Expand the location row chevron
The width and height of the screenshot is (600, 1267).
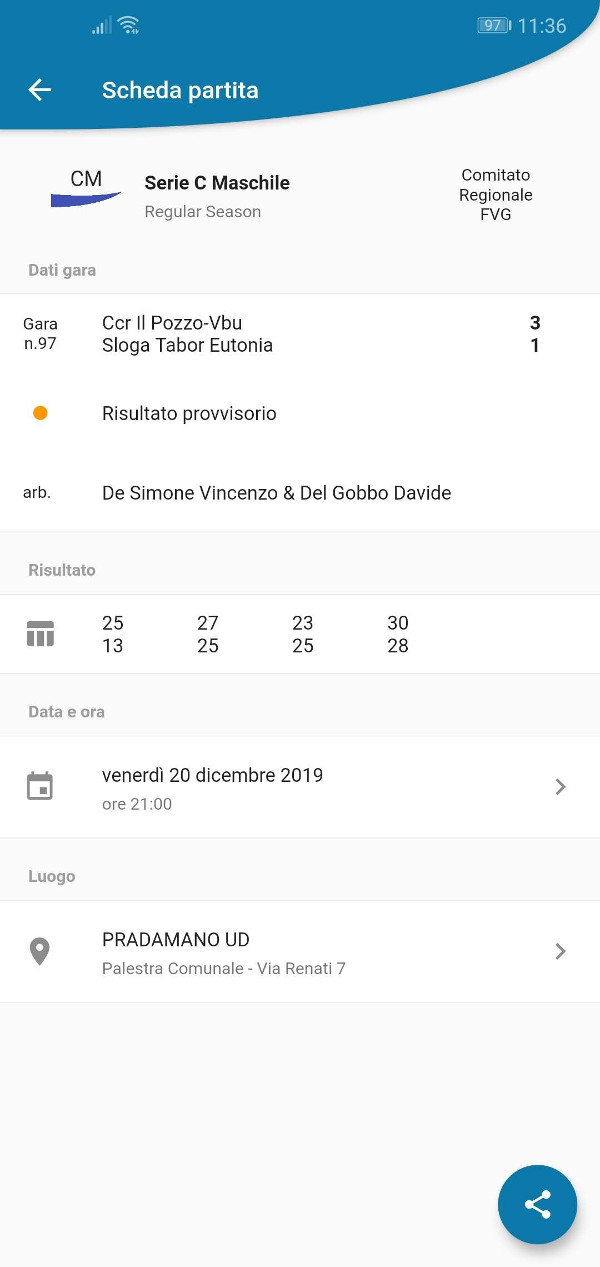tap(560, 951)
